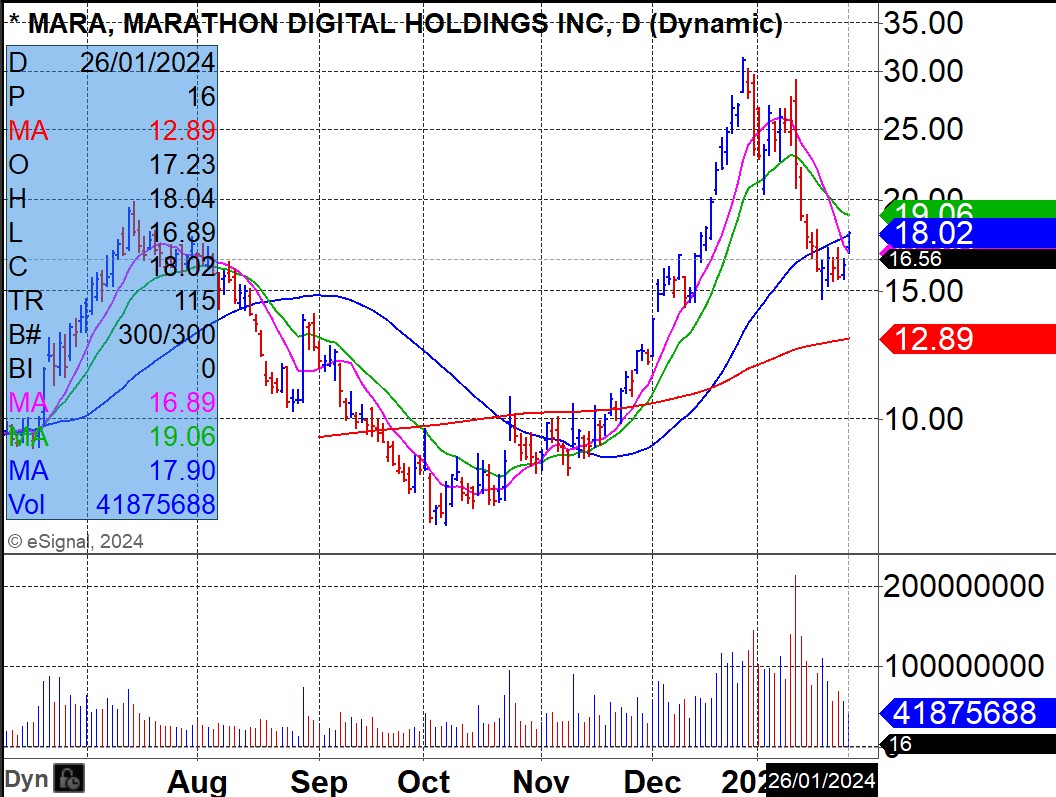Viewport: 1056px width, 797px height.
Task: Click the red MA 12.89 row in data box
Action: click(112, 130)
